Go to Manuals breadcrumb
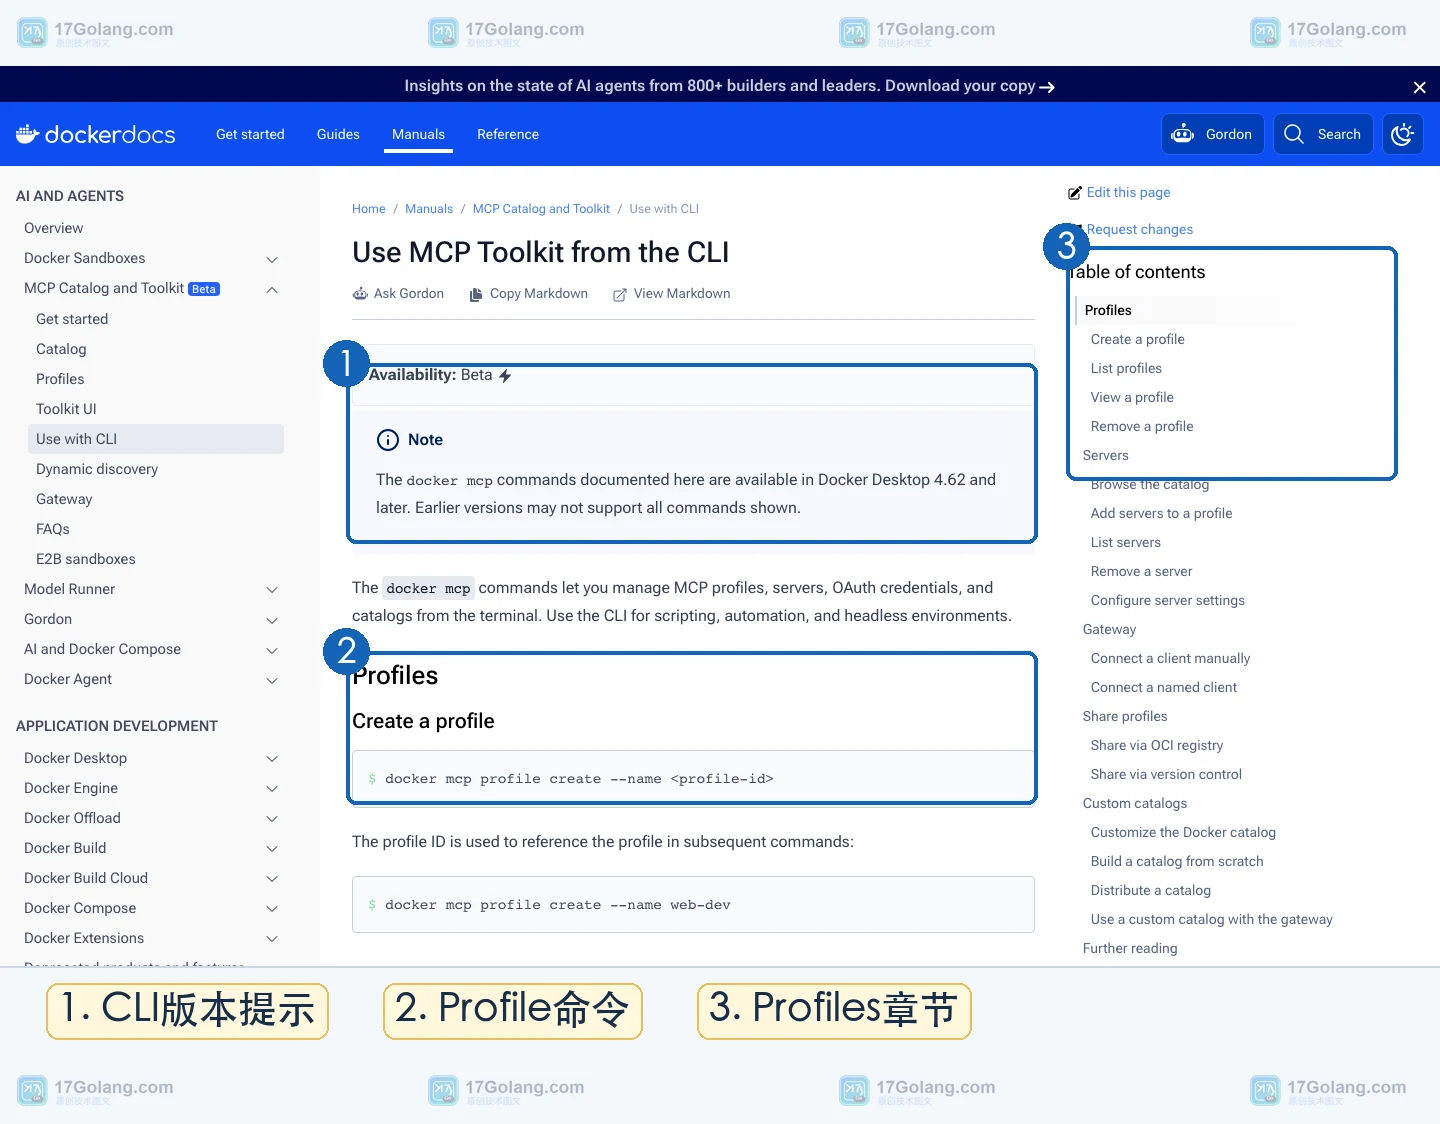Viewport: 1440px width, 1124px height. [x=429, y=209]
